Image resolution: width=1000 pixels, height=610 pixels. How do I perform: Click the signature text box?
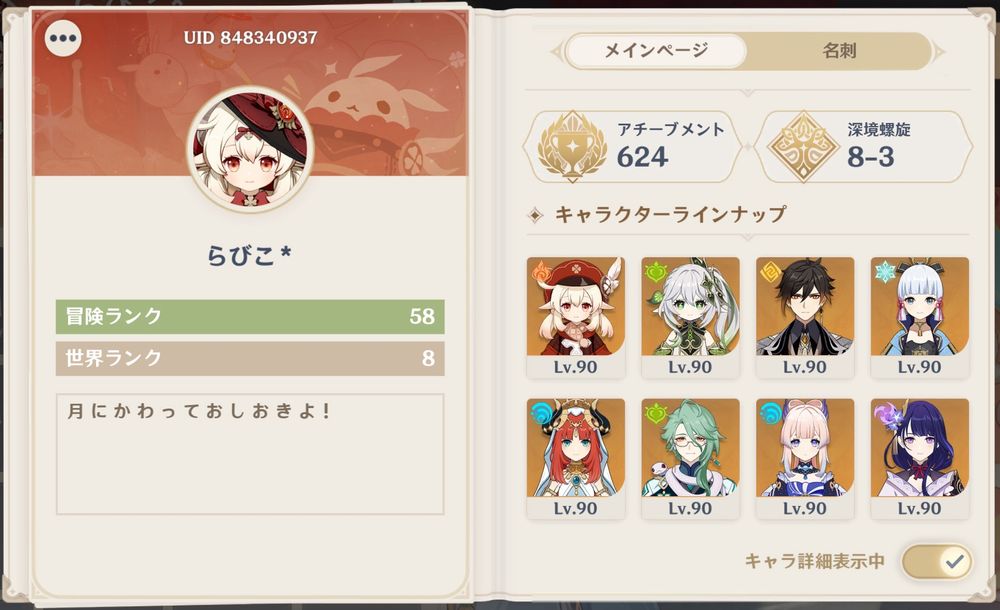tap(250, 454)
